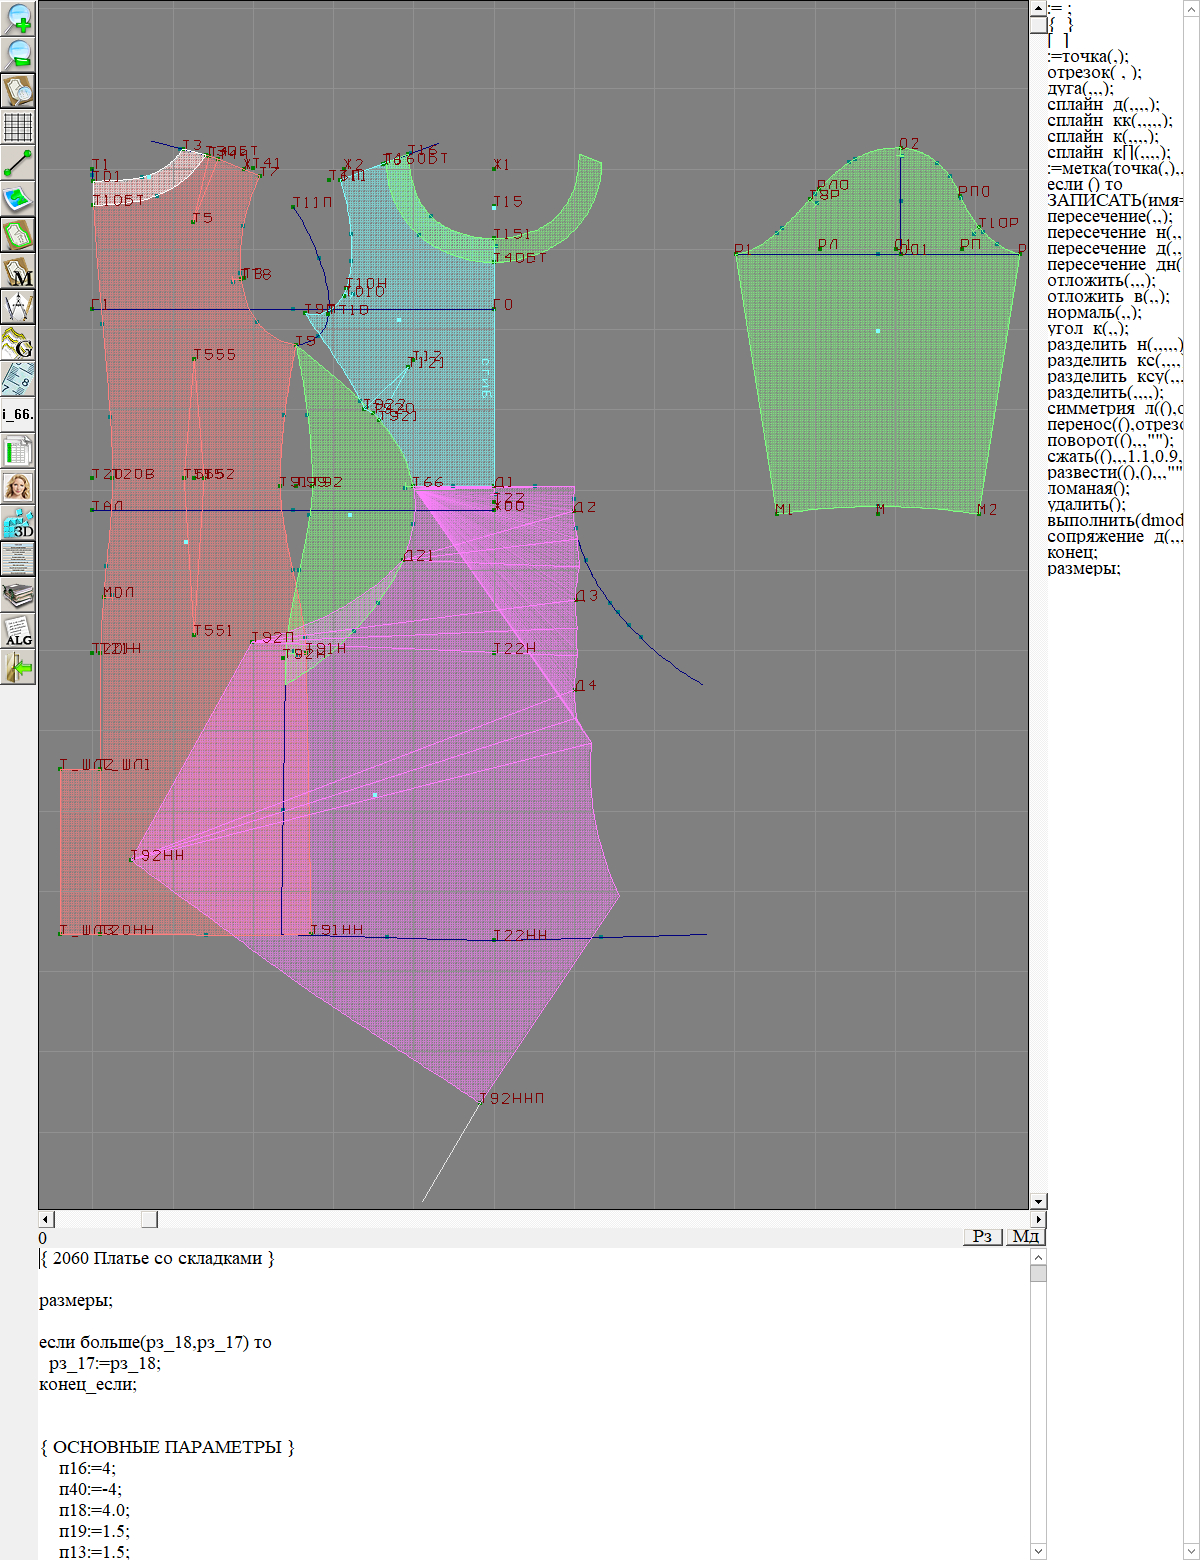Toggle the grid display icon
This screenshot has height=1560, width=1200.
coord(18,127)
